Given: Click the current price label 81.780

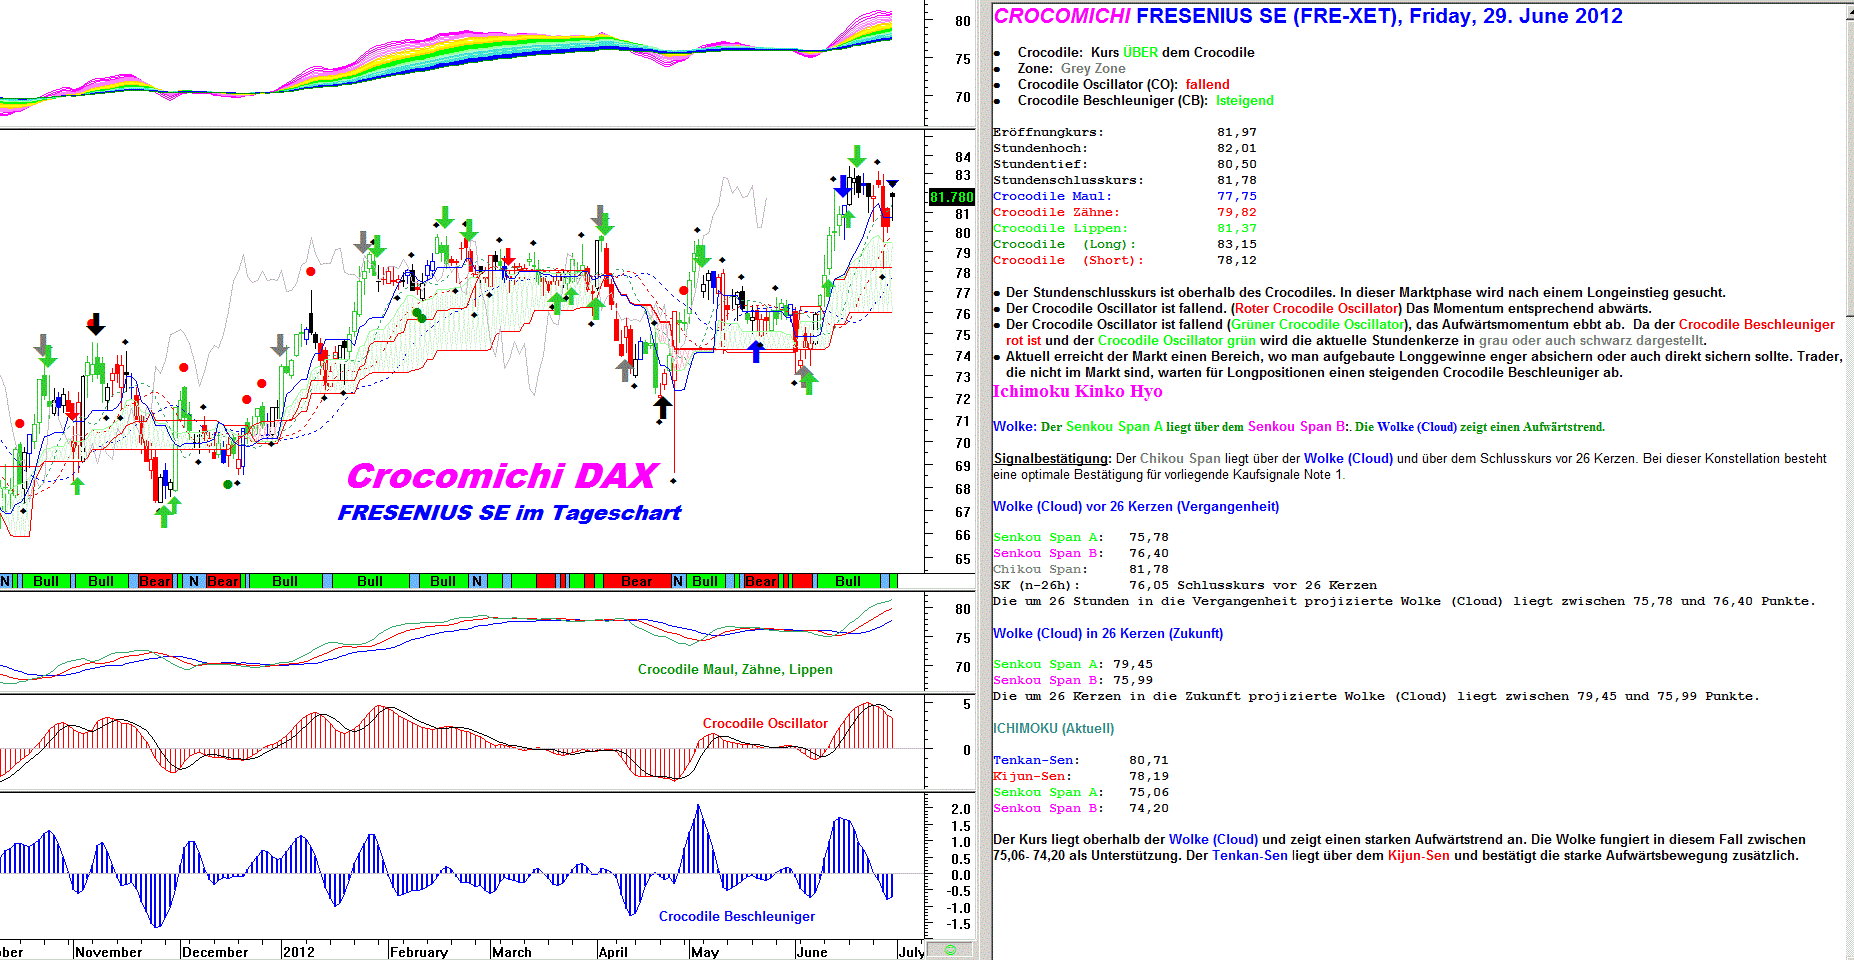Looking at the screenshot, I should [951, 197].
